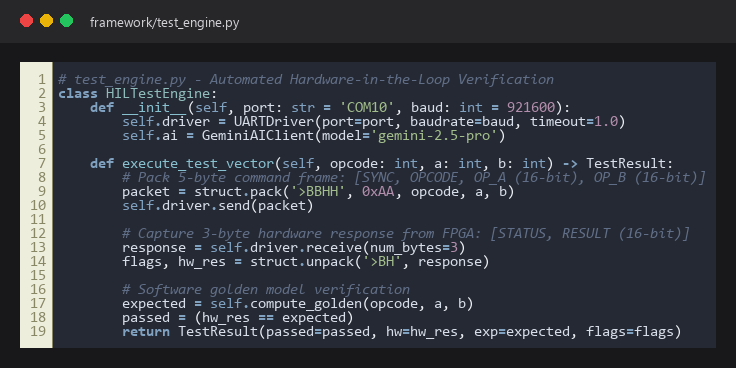Click the flags=flags argument
736x368 pixels.
point(631,332)
